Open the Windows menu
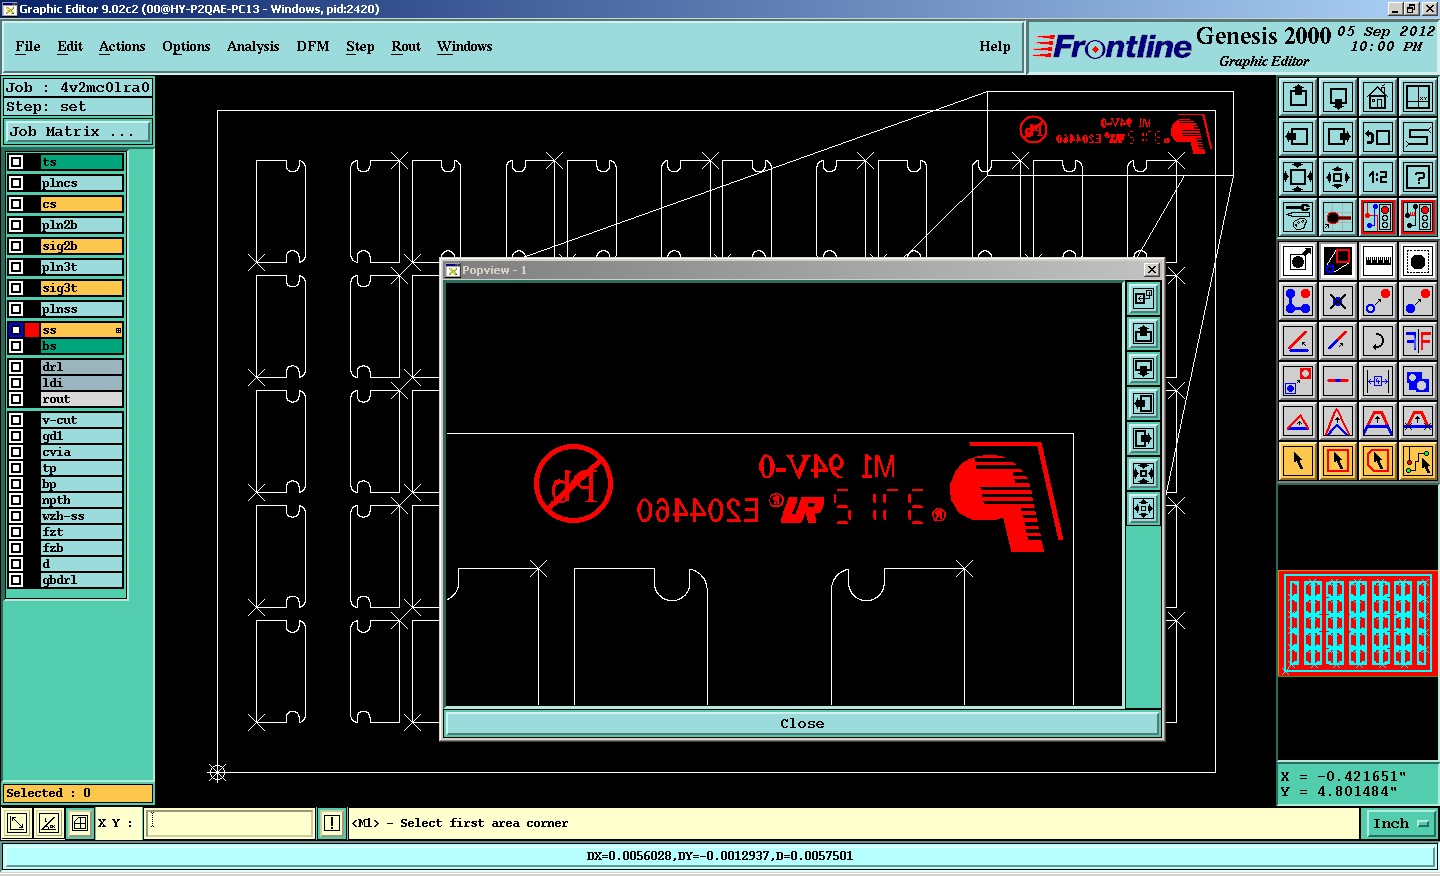This screenshot has width=1440, height=876. [x=465, y=47]
